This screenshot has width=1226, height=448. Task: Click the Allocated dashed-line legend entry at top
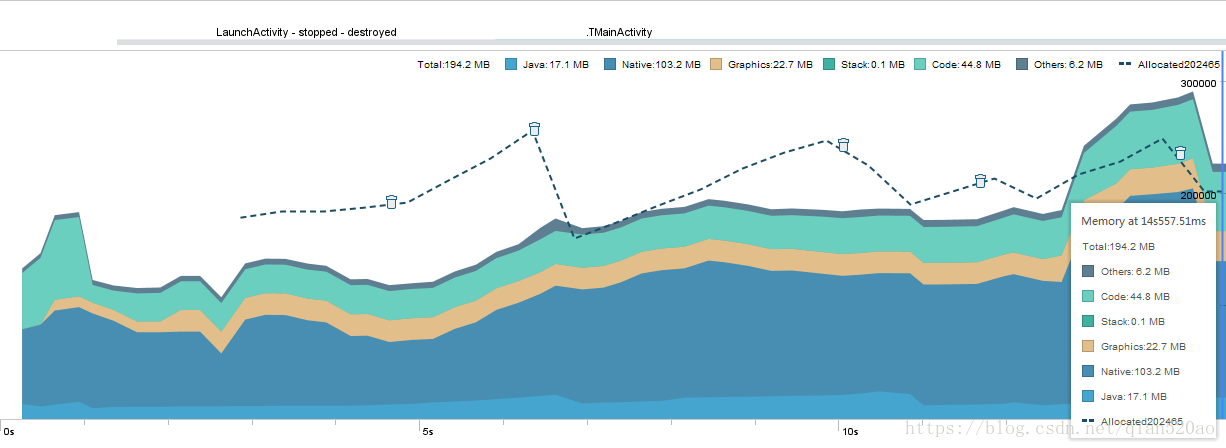coord(1169,64)
